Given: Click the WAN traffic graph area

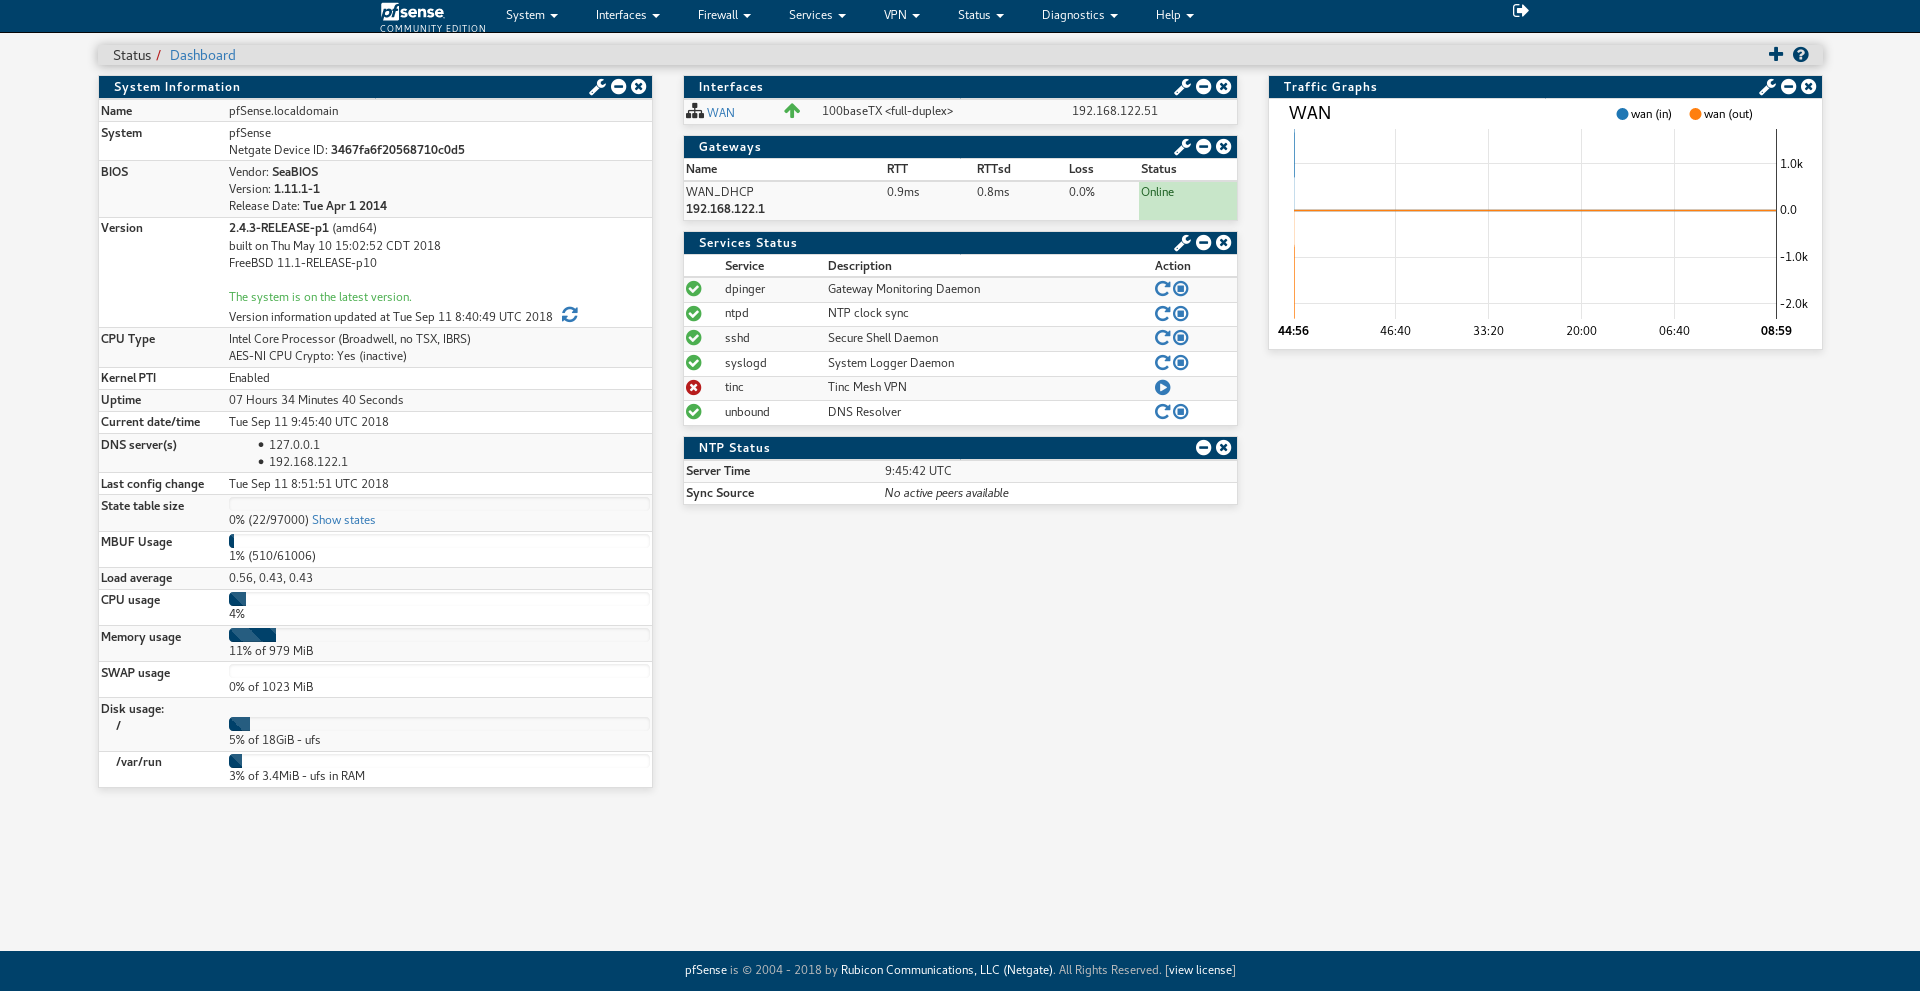Looking at the screenshot, I should point(1535,223).
